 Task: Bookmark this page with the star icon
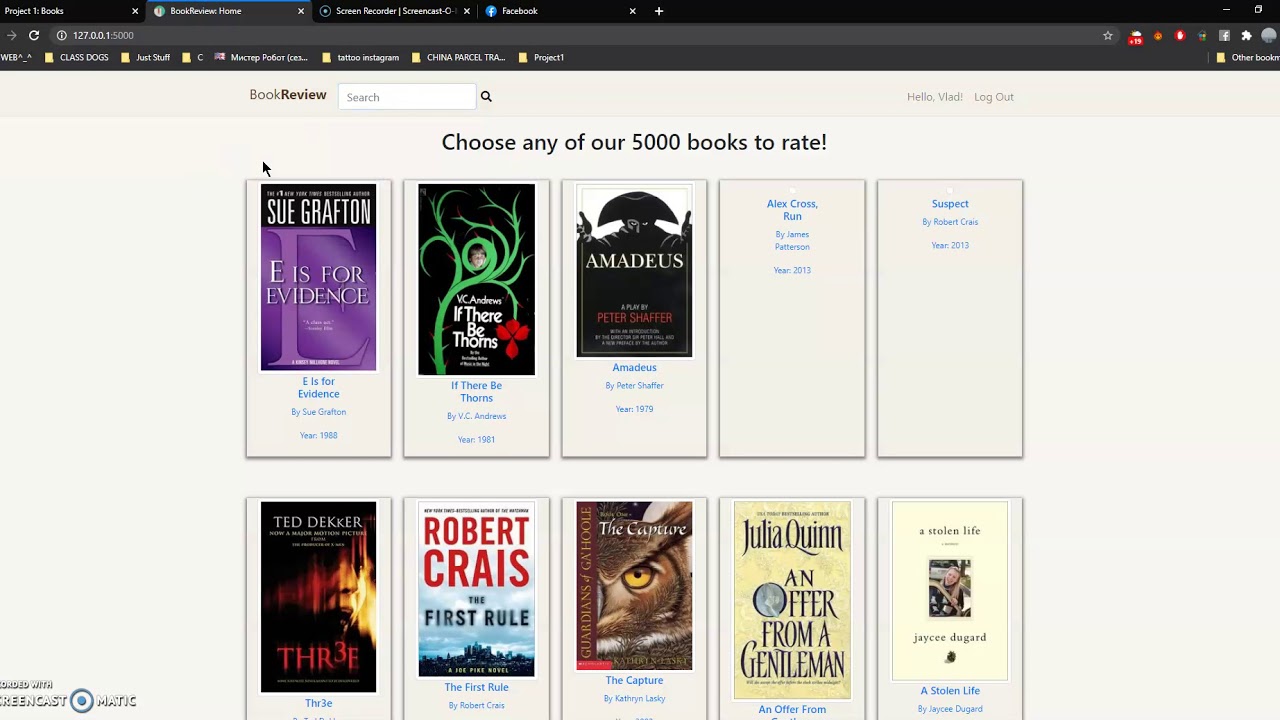click(x=1108, y=35)
